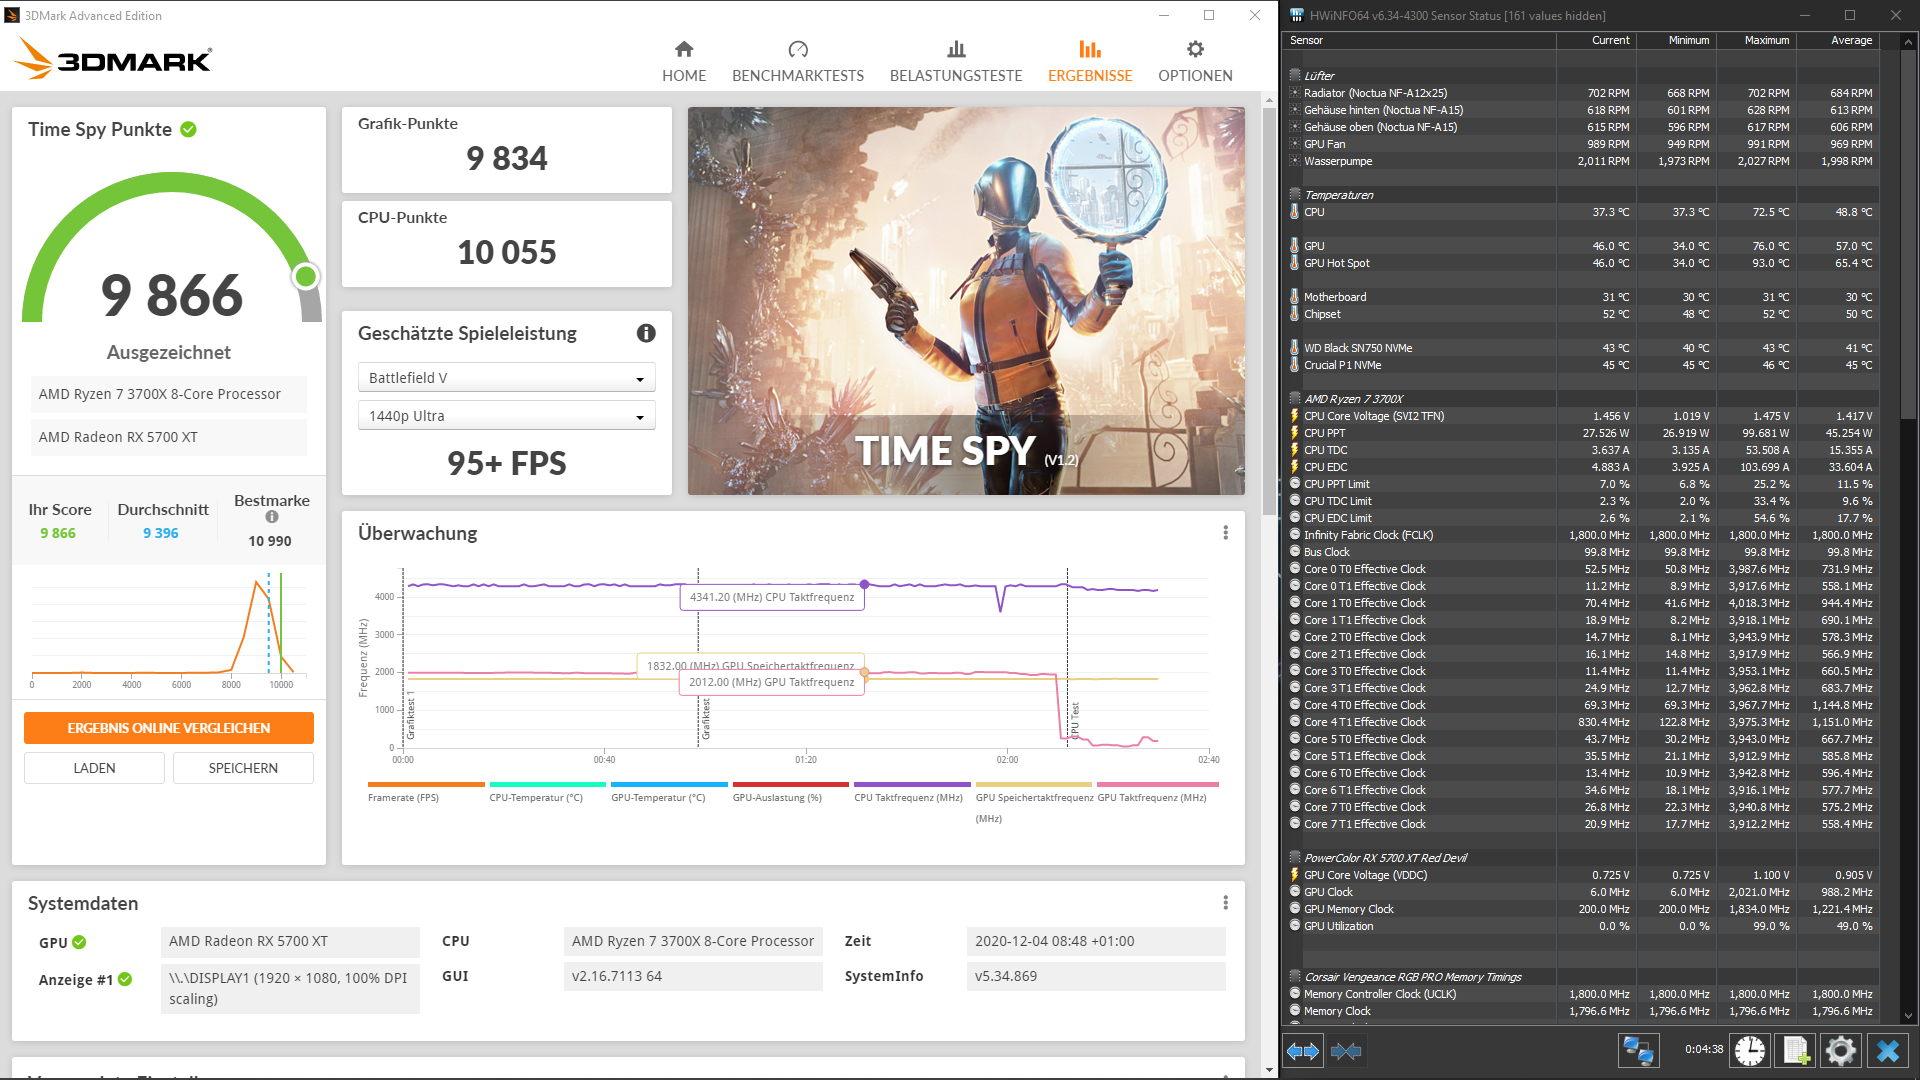The image size is (1920, 1080).
Task: Open the Systemdaten three-dot menu
Action: (x=1225, y=903)
